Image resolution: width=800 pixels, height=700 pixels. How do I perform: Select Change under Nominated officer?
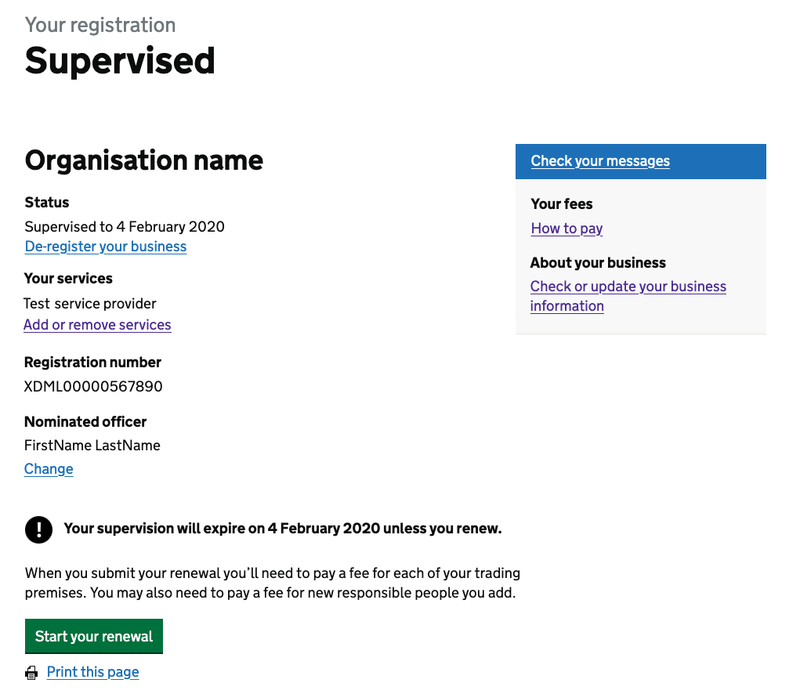tap(48, 468)
